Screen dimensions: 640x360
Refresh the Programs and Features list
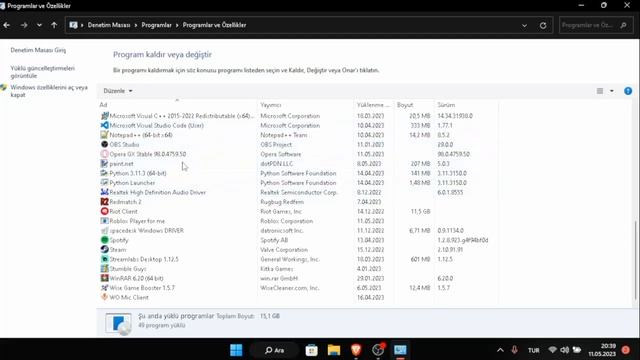click(543, 25)
